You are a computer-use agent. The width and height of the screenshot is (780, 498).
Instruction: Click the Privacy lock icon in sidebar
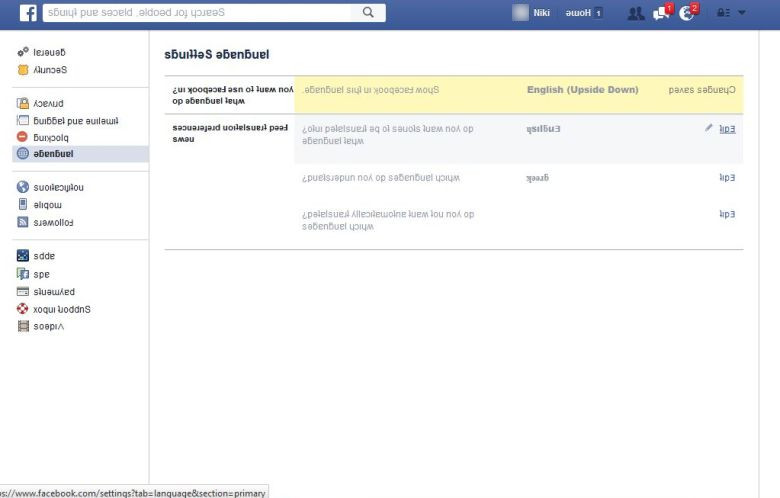point(23,103)
